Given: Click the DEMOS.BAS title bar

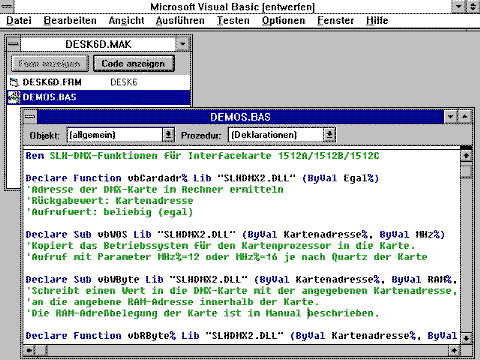Looking at the screenshot, I should [x=240, y=117].
